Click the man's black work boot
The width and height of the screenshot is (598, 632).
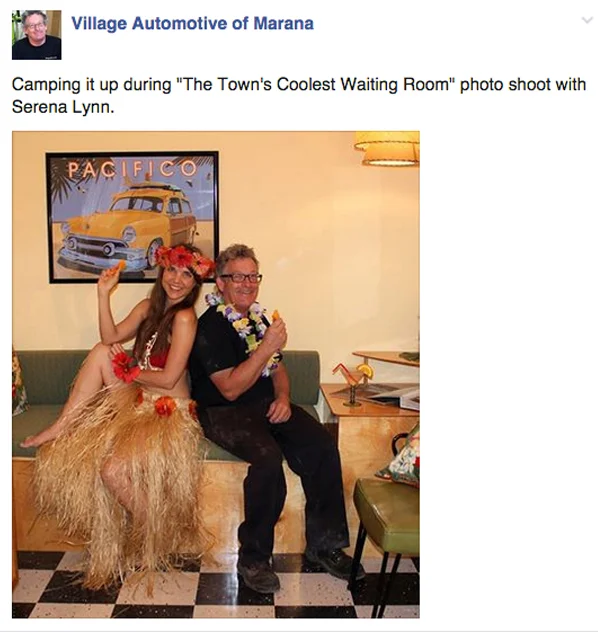point(258,574)
